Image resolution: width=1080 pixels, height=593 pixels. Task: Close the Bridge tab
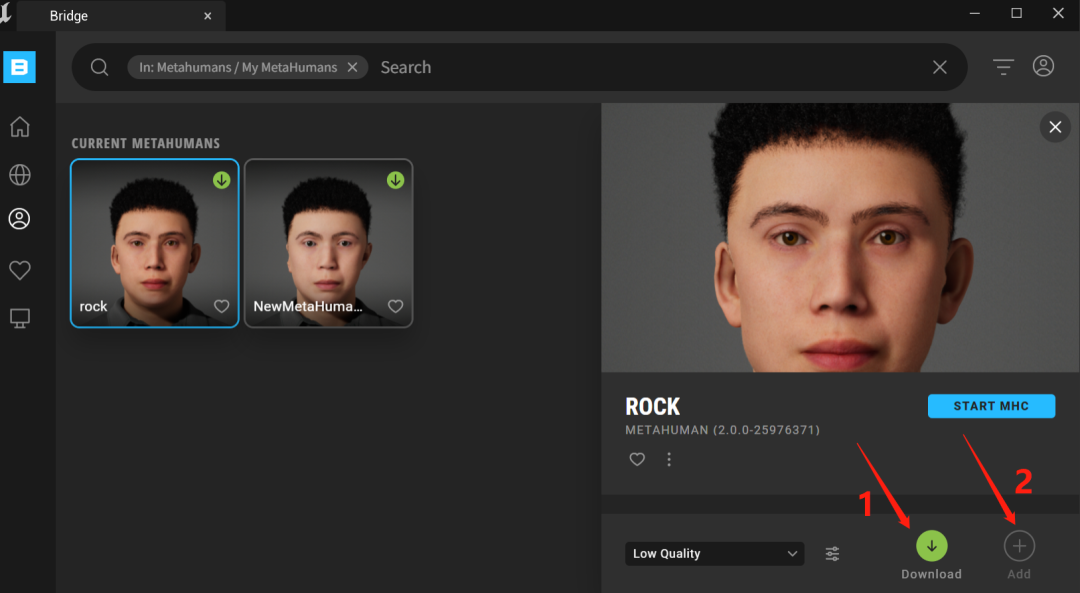point(207,16)
